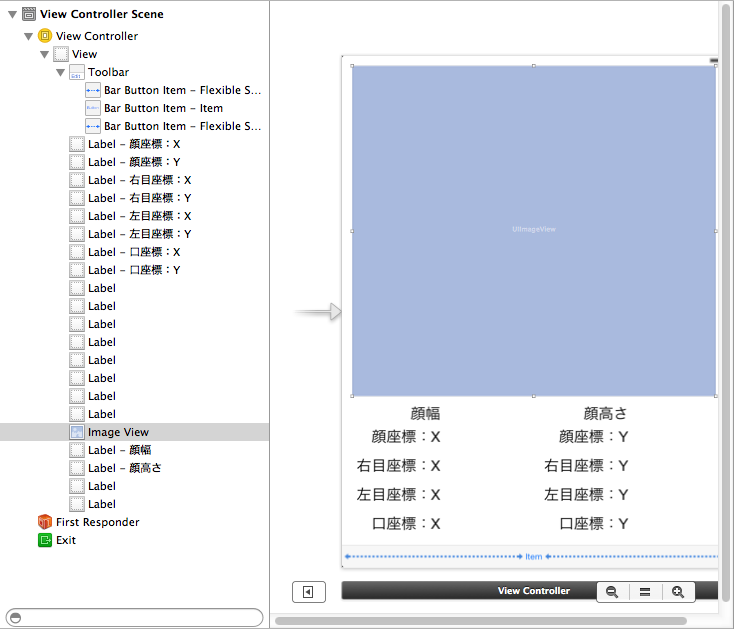Click the Item bar button on canvas
The image size is (734, 629).
pos(534,556)
